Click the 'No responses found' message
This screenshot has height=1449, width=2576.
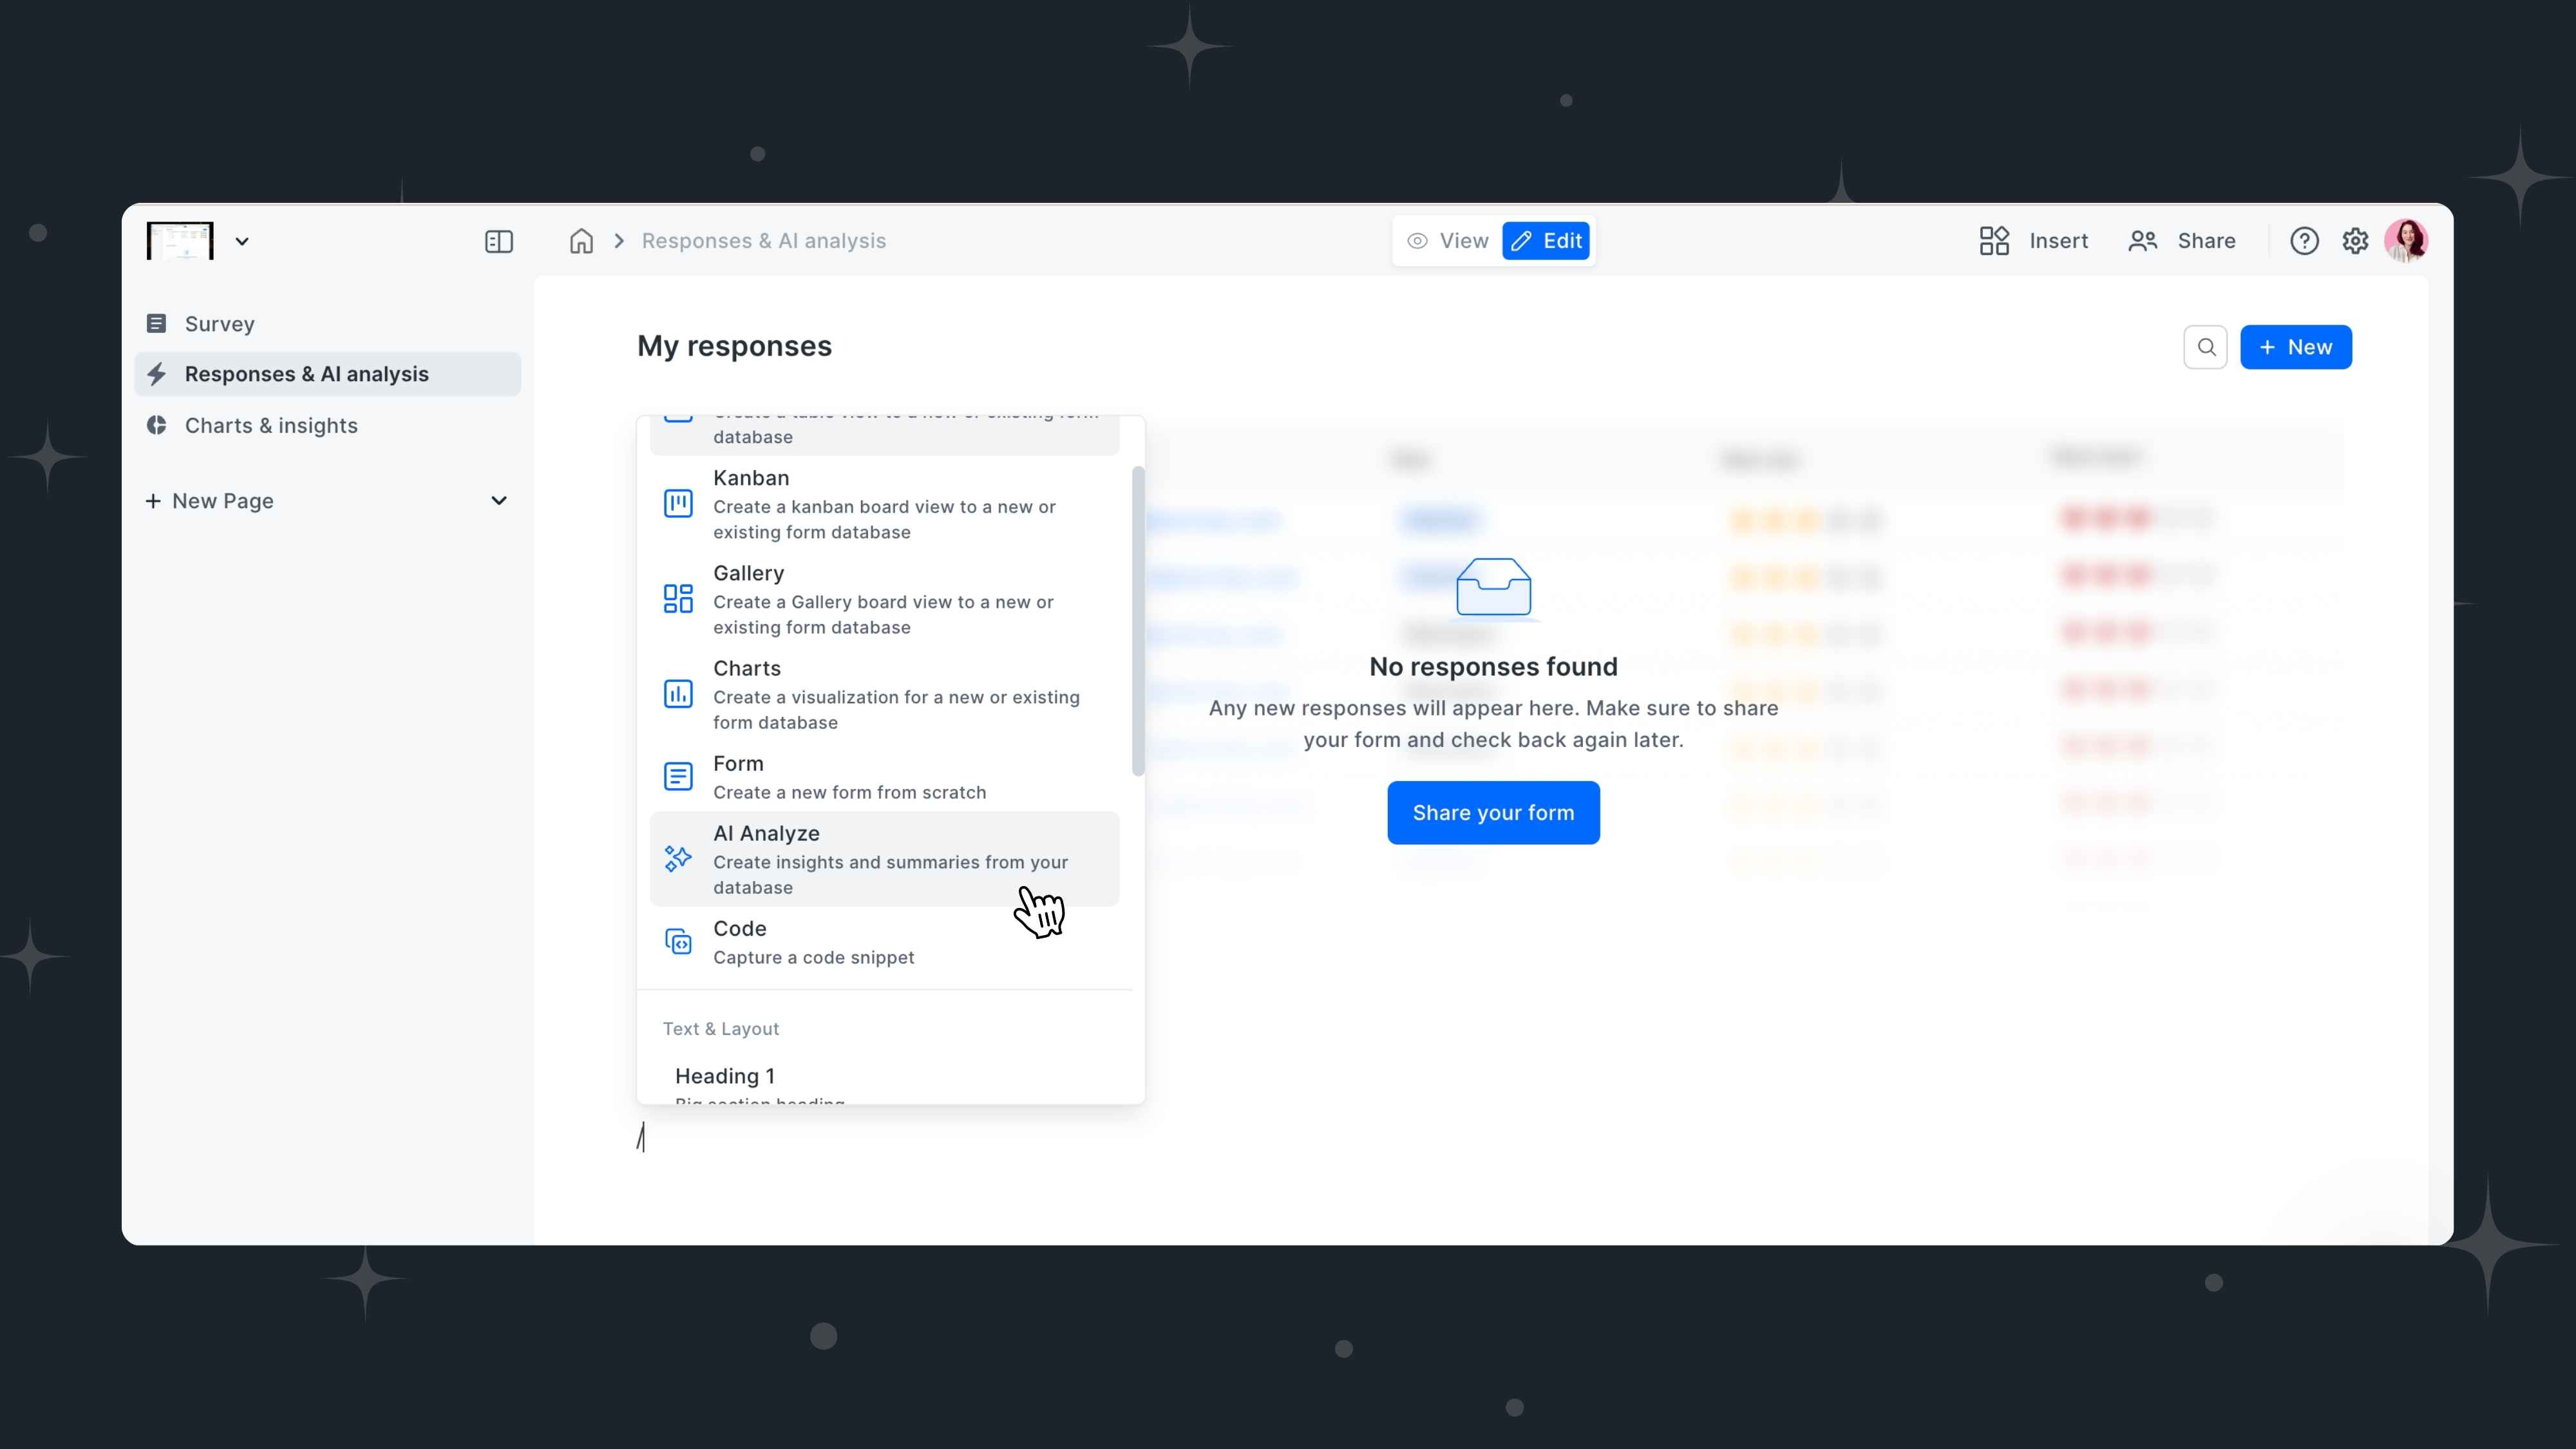[1493, 666]
